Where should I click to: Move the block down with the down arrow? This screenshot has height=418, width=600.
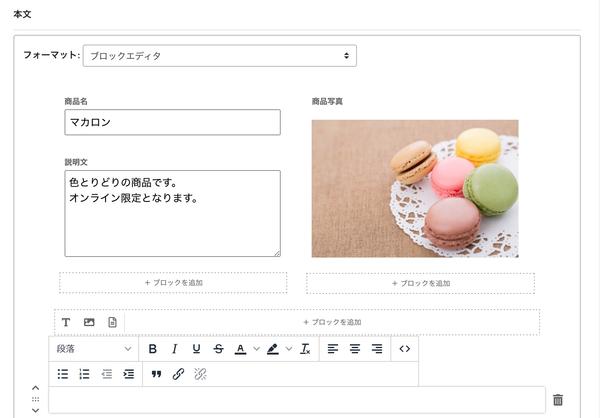[x=36, y=410]
